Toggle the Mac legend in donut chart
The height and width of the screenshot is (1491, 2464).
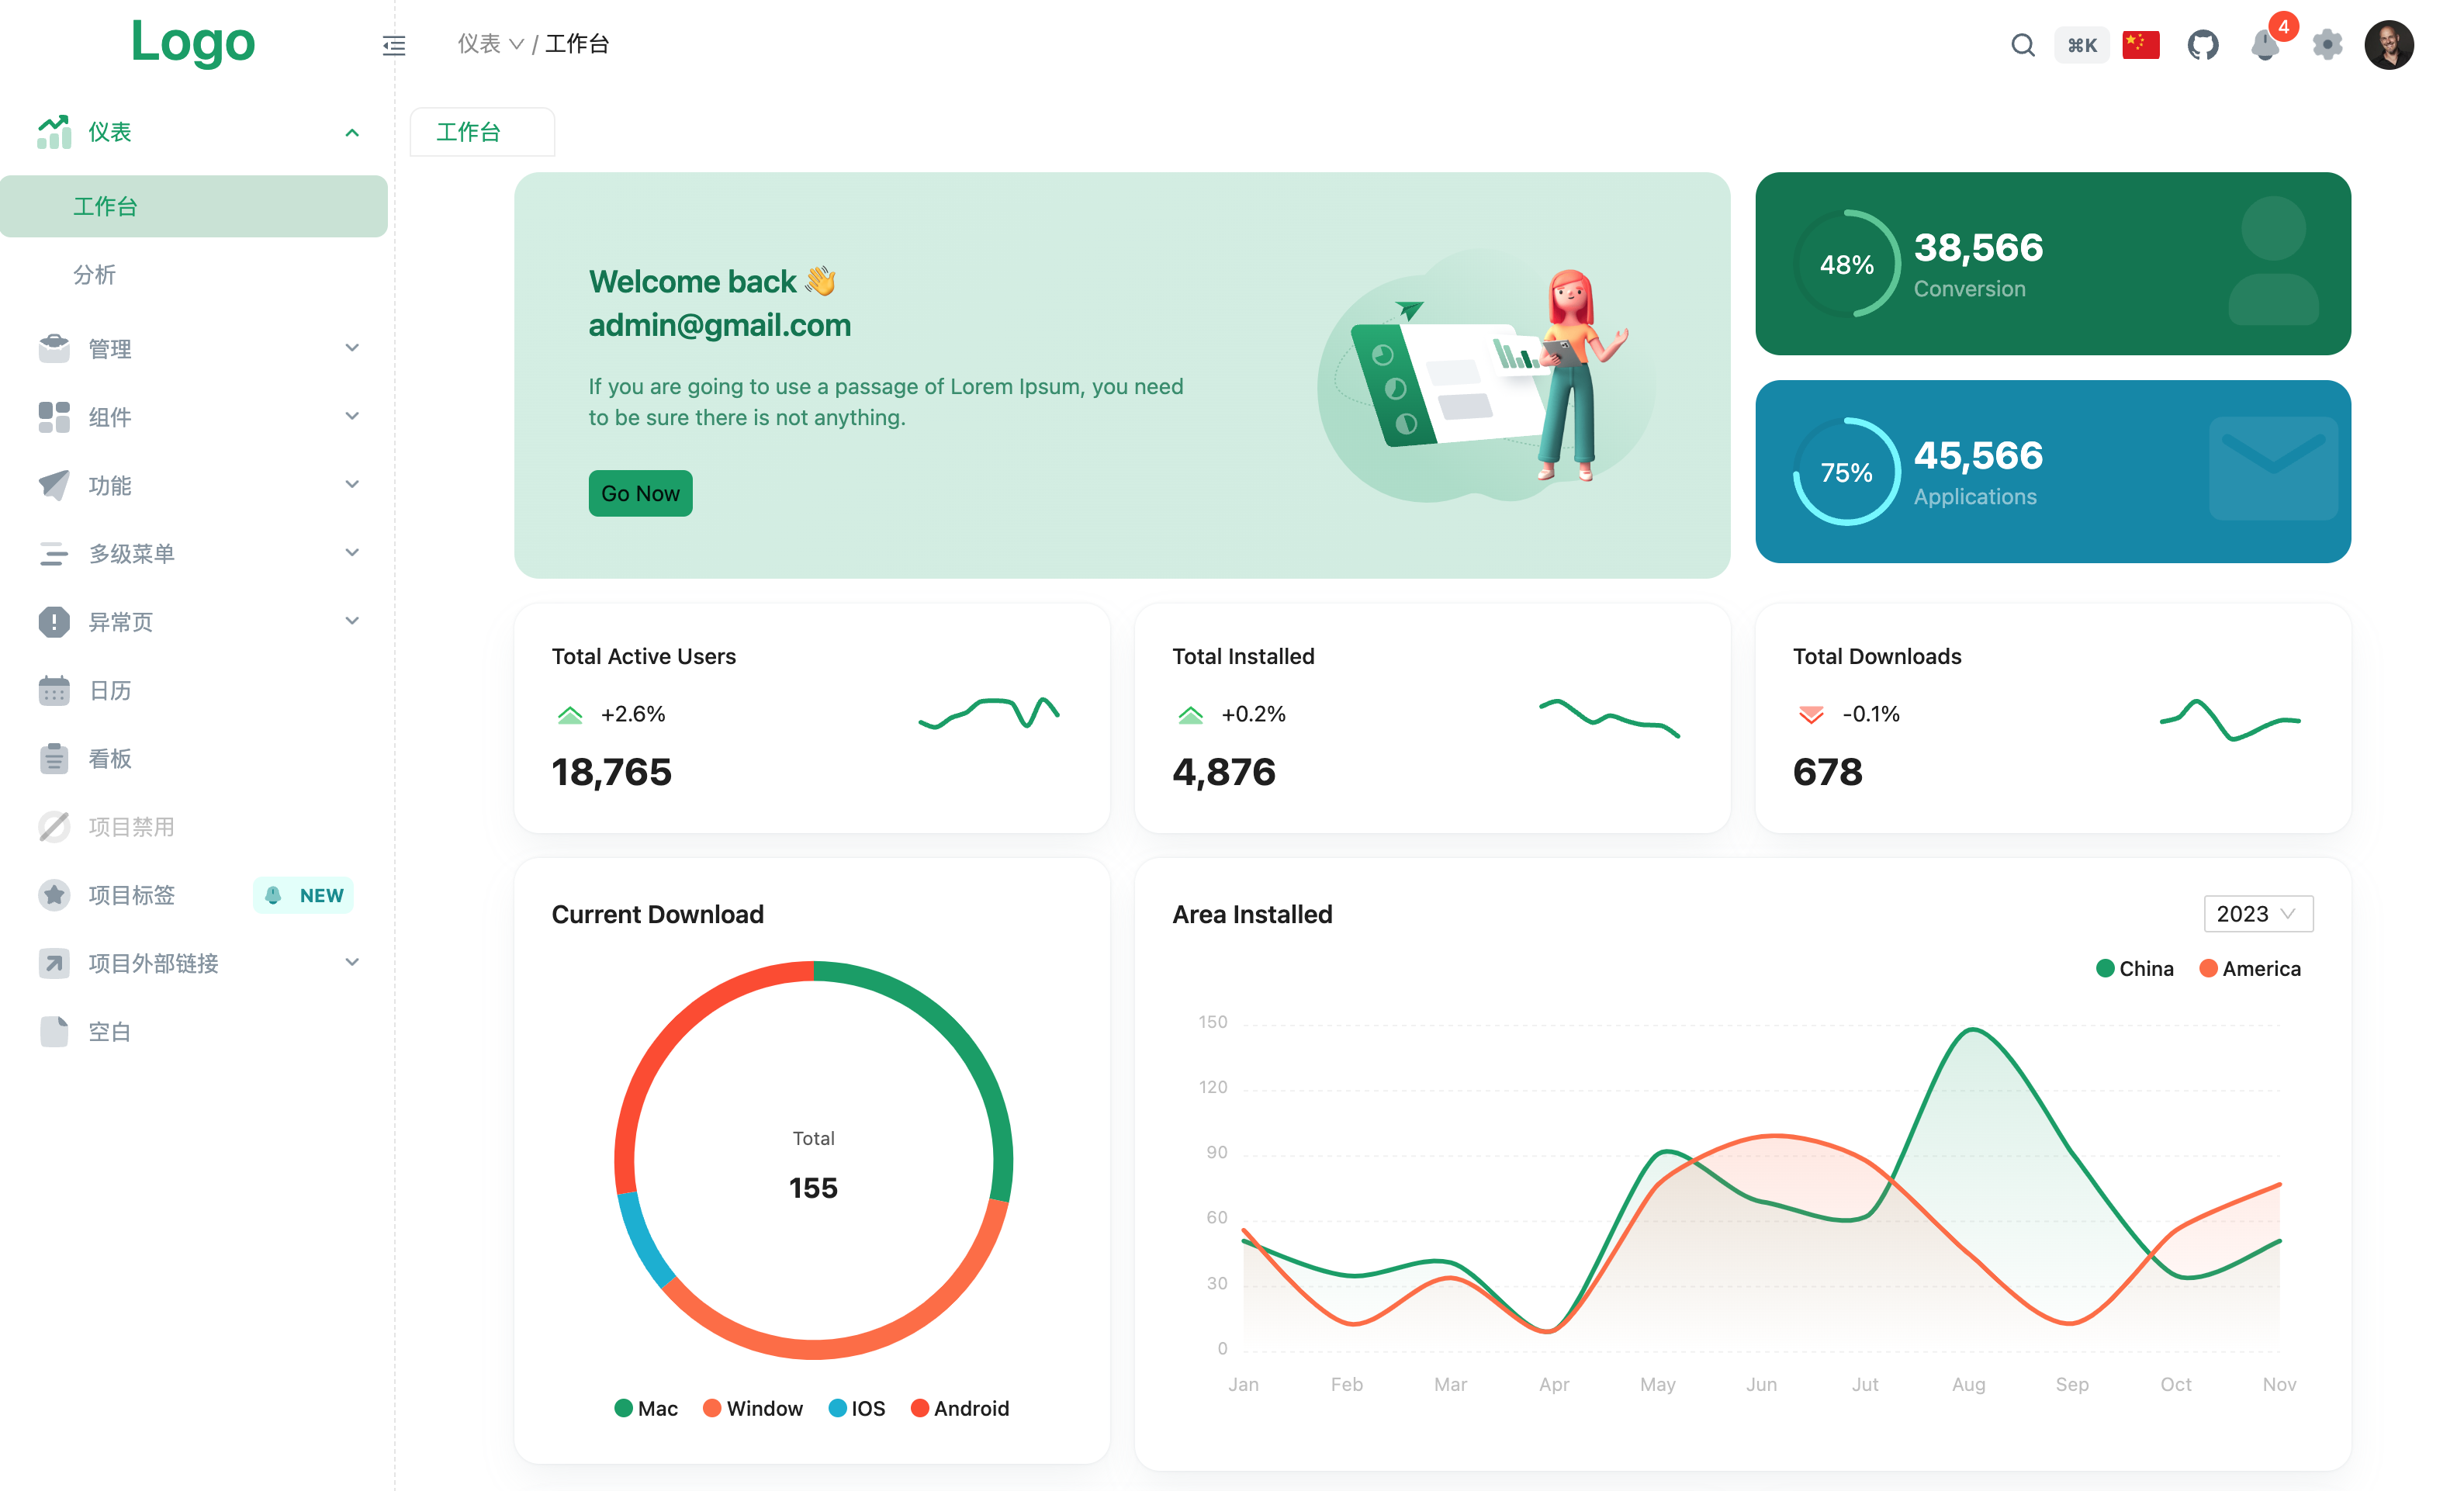tap(646, 1408)
